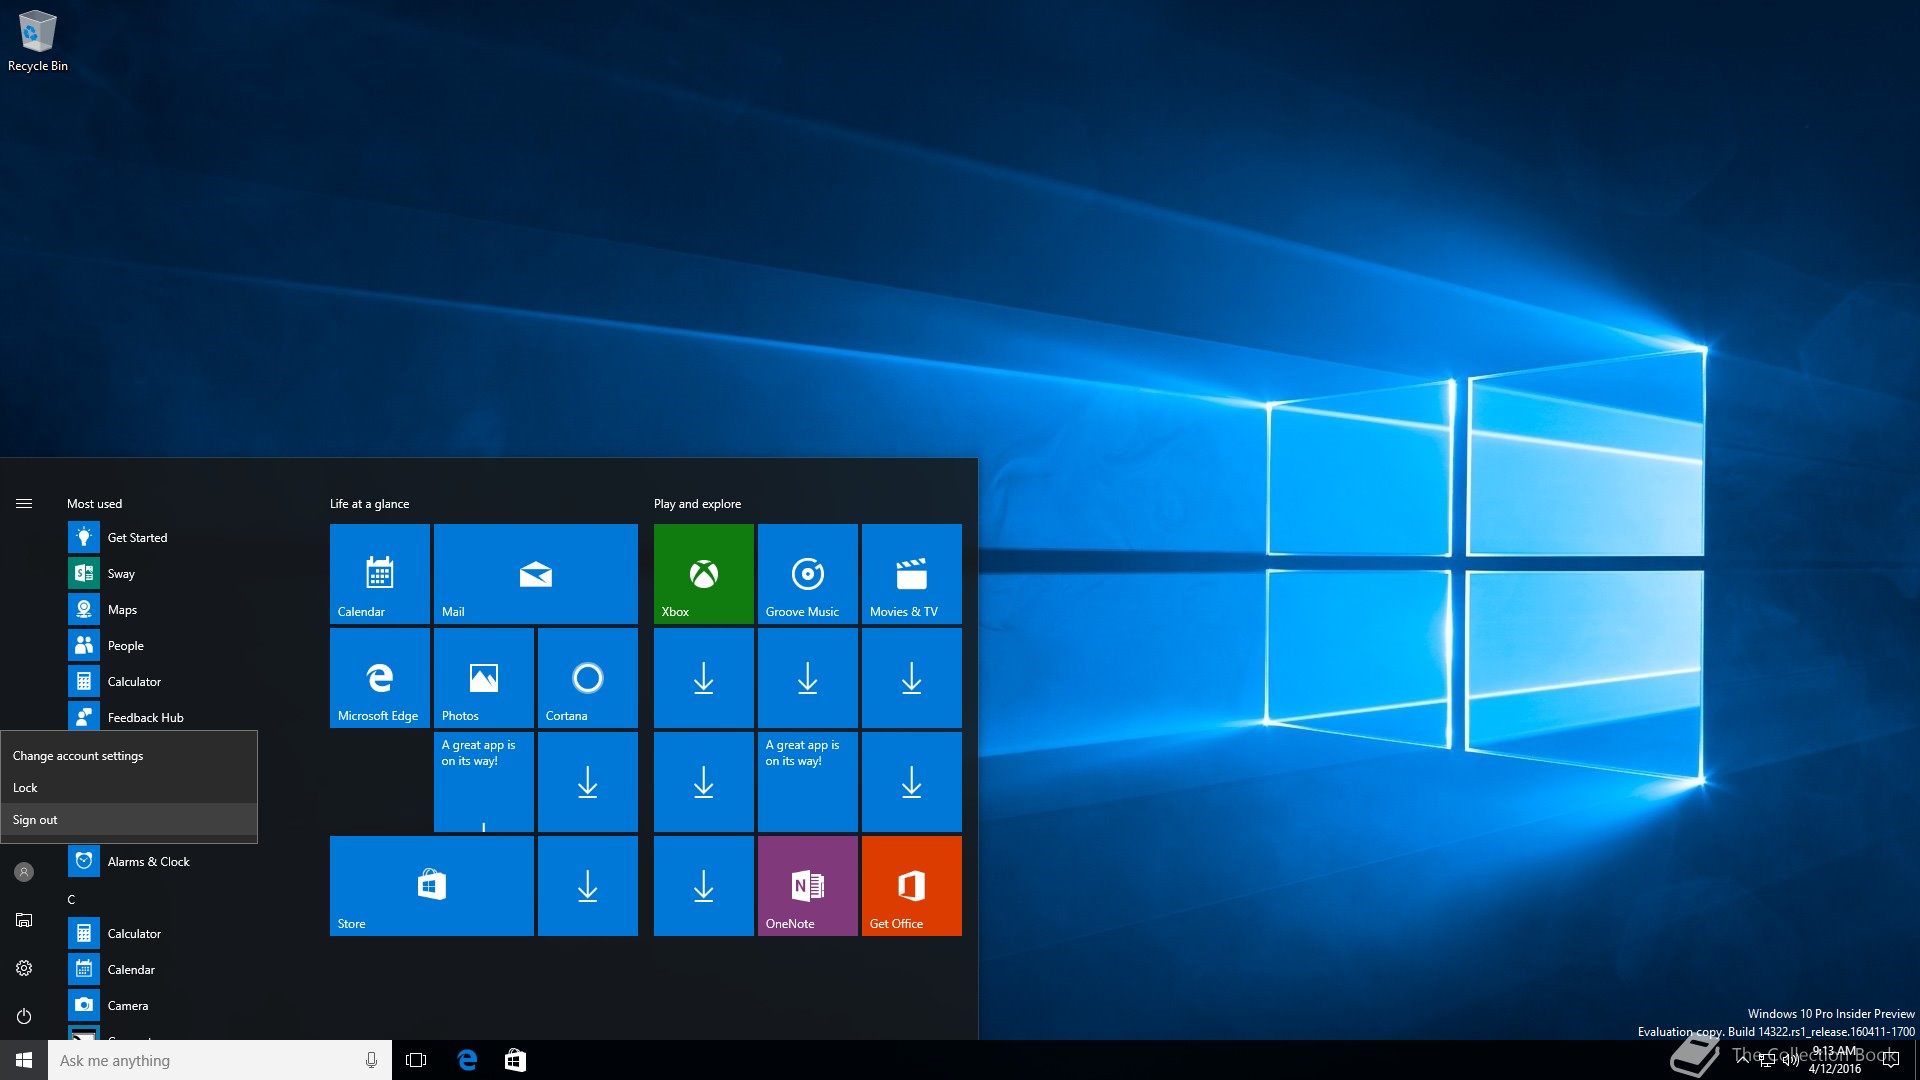
Task: Click the volume icon in system tray
Action: (1791, 1060)
